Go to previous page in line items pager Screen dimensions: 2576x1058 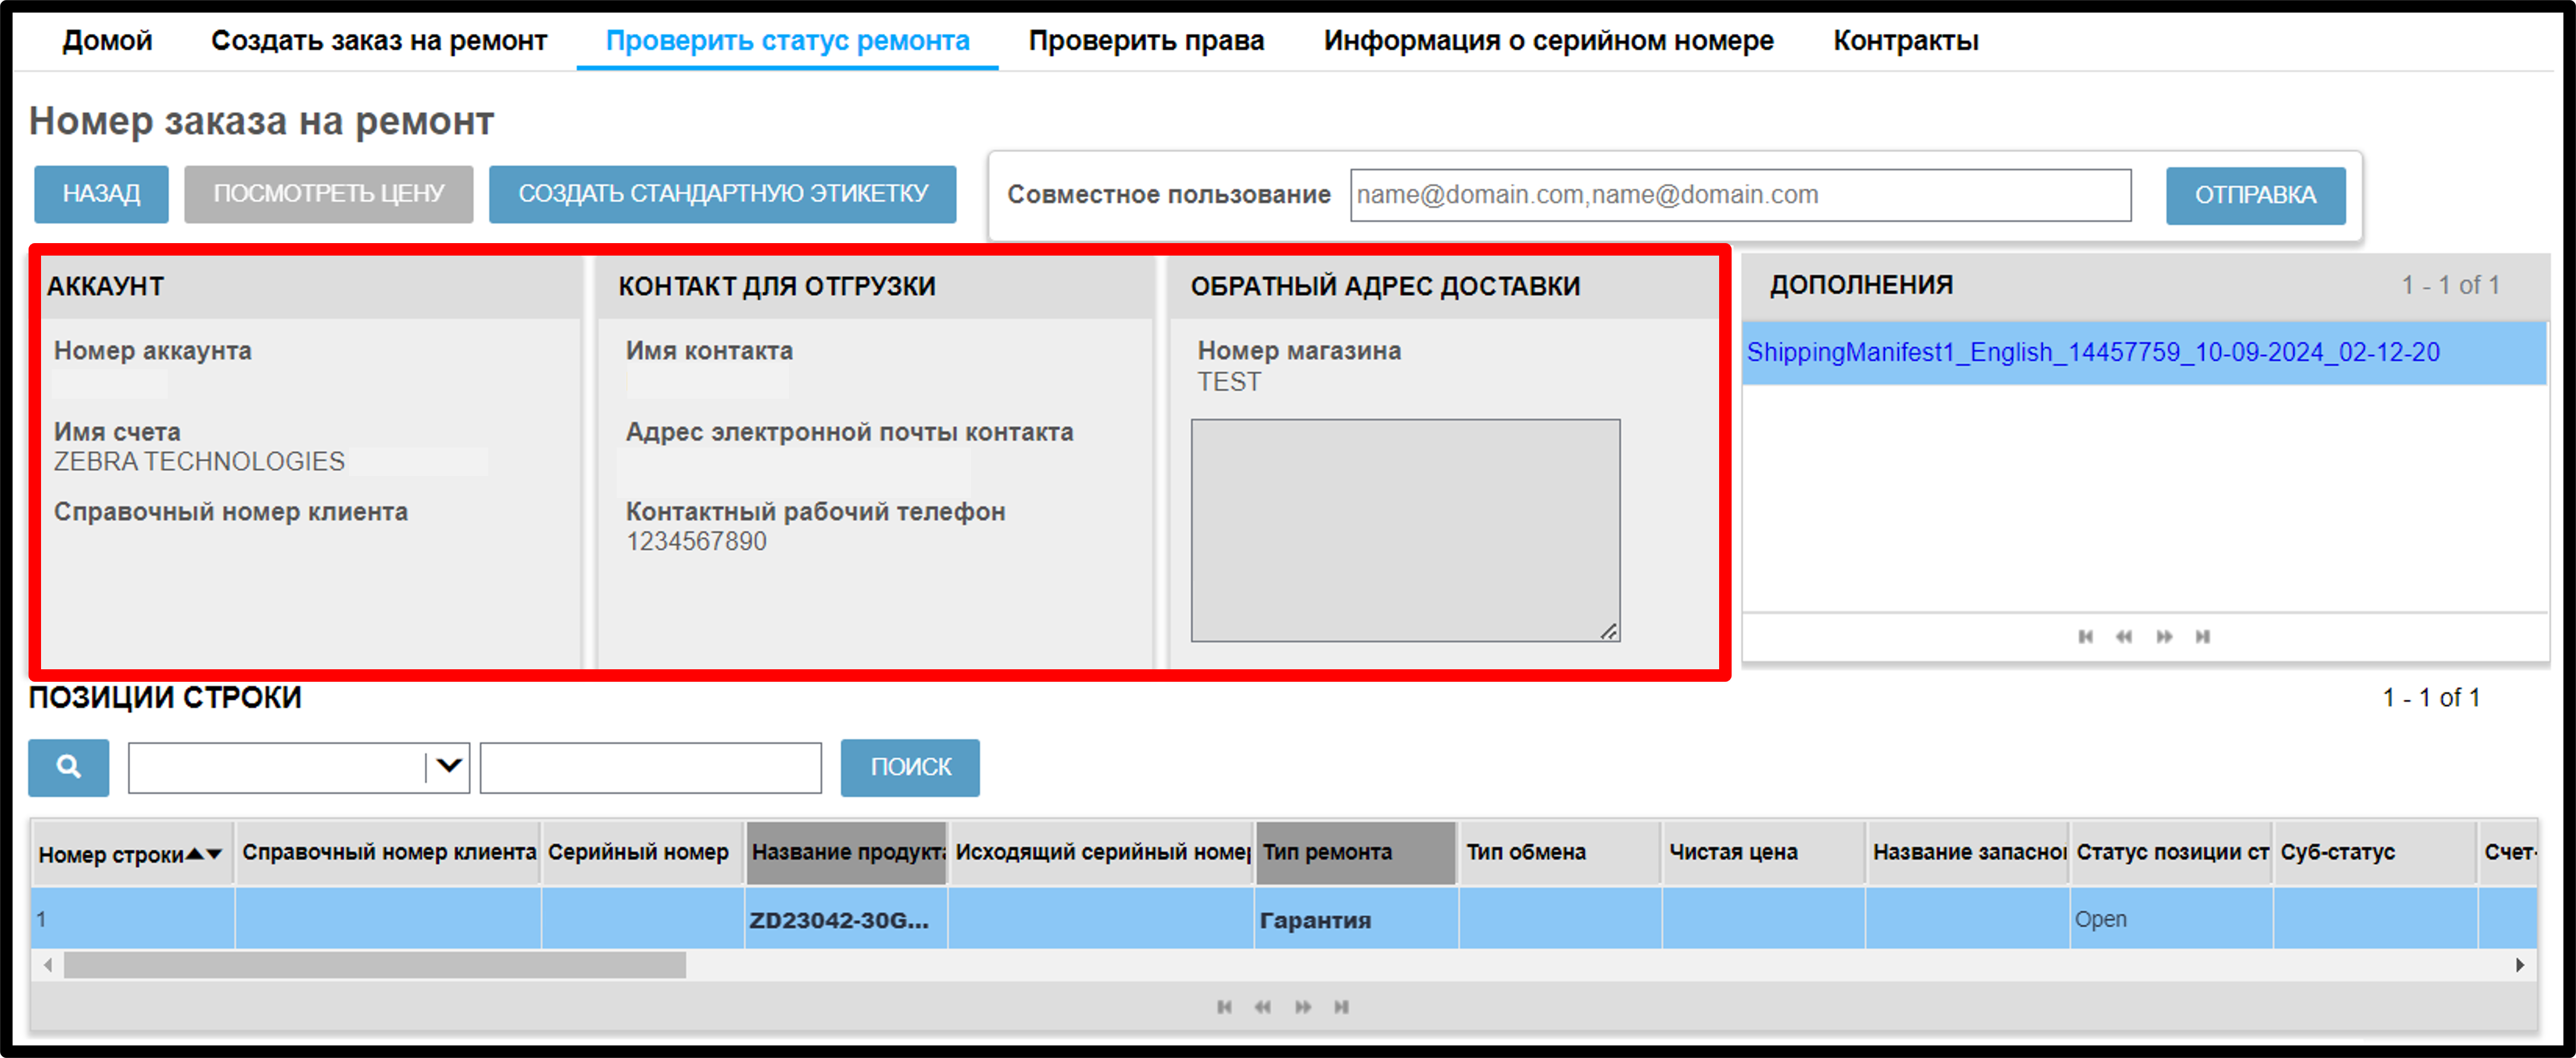pos(1263,1006)
